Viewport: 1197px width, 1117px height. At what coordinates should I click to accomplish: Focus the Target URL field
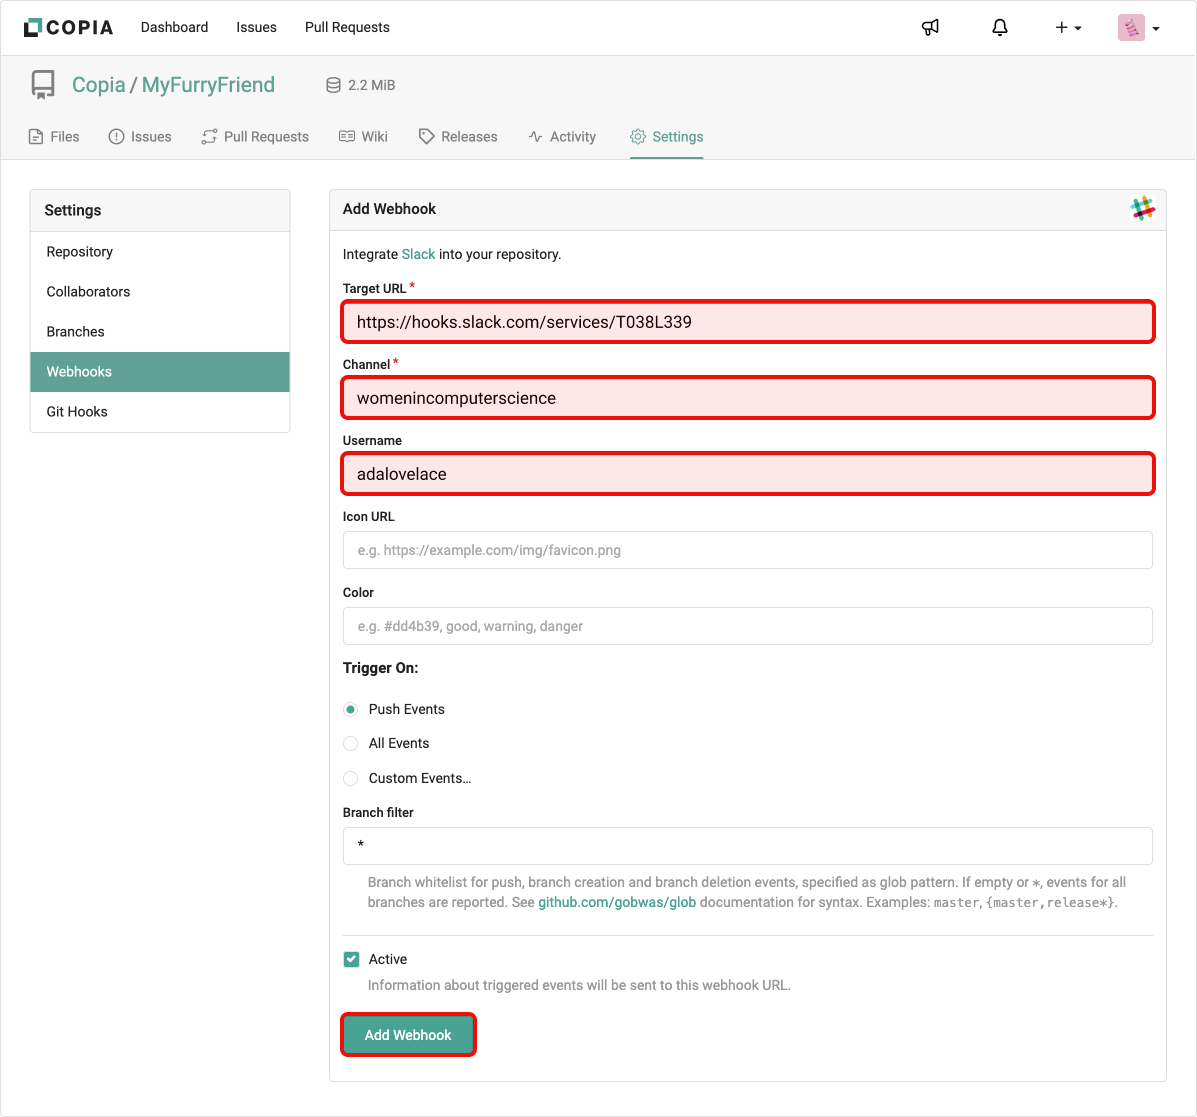(747, 322)
